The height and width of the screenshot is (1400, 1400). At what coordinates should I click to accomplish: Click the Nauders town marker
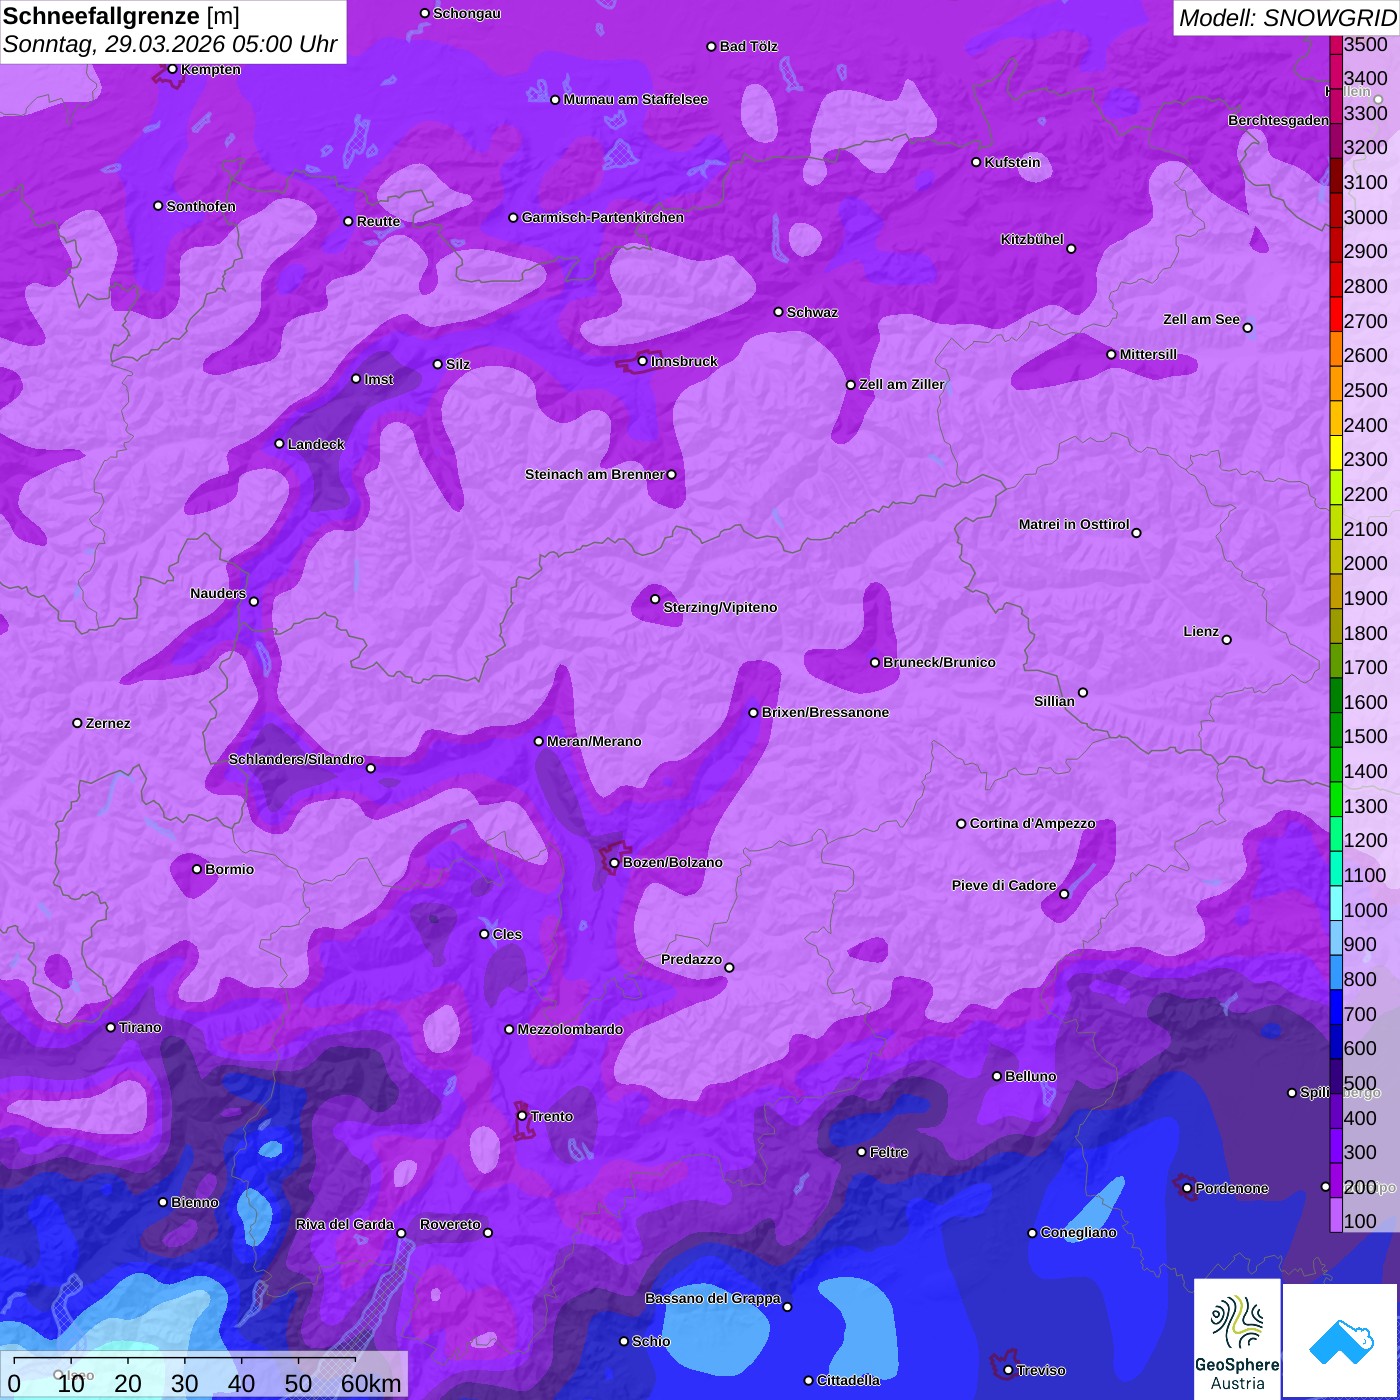click(x=254, y=601)
